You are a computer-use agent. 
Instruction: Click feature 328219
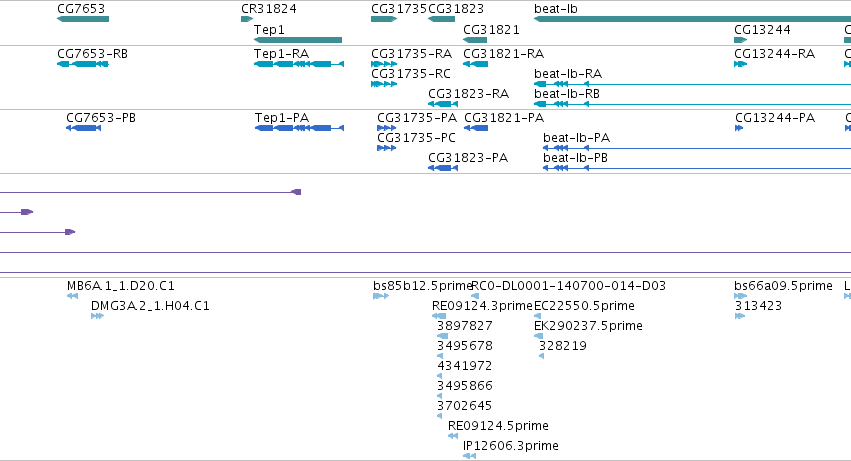(x=562, y=346)
